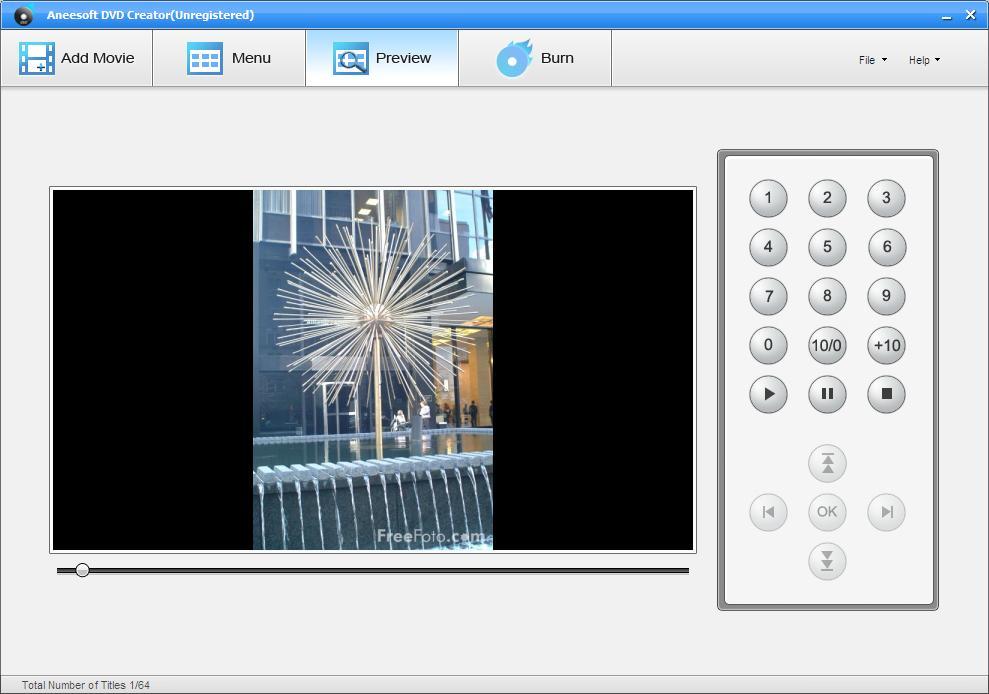Open the Add Movie tab

[x=76, y=58]
